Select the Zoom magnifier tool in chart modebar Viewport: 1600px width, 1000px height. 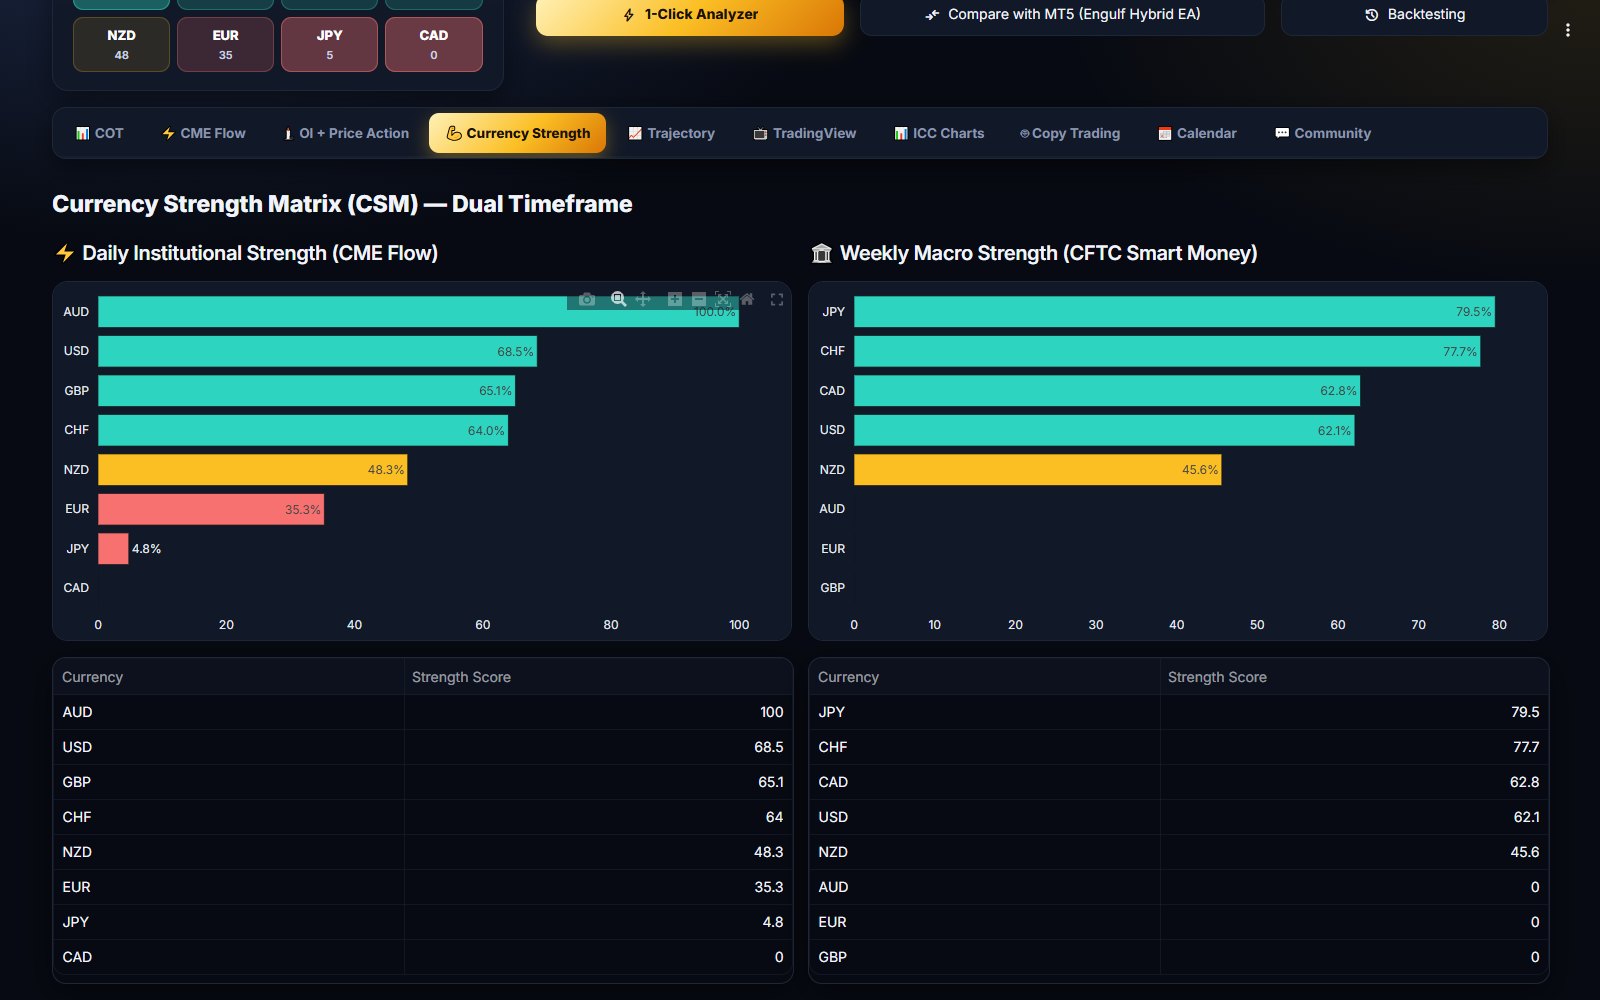618,299
